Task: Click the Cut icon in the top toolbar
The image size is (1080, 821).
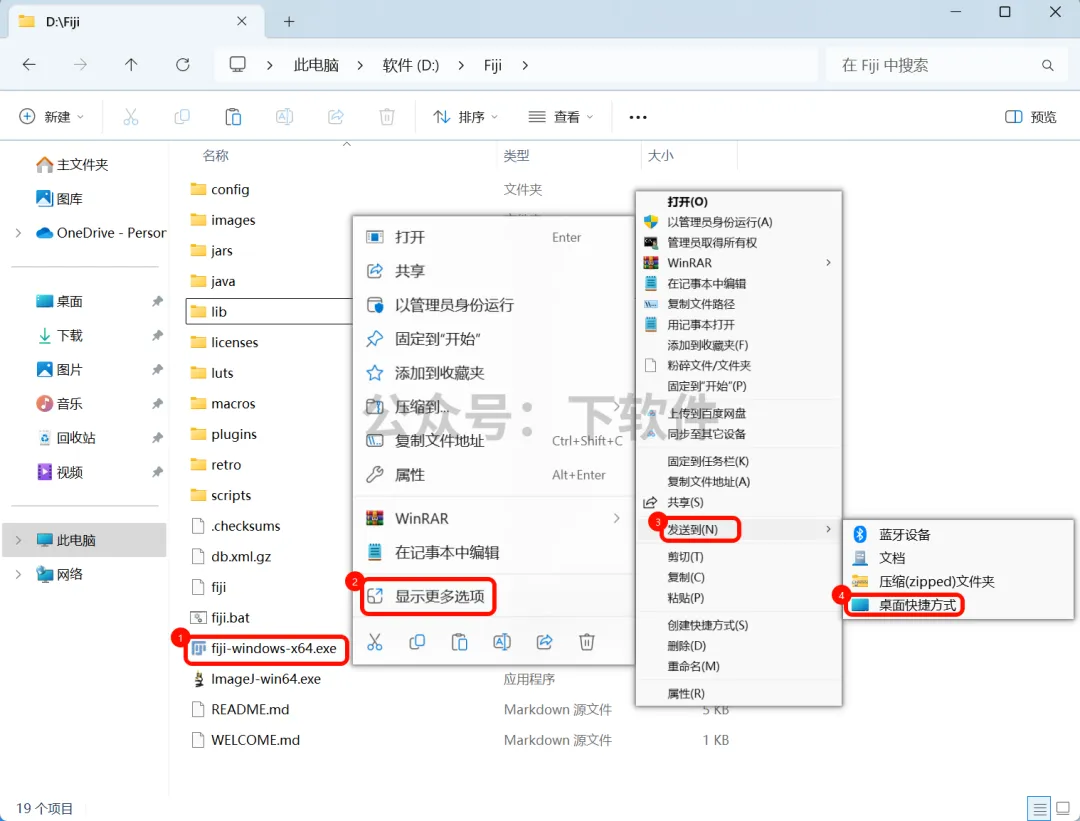Action: tap(130, 117)
